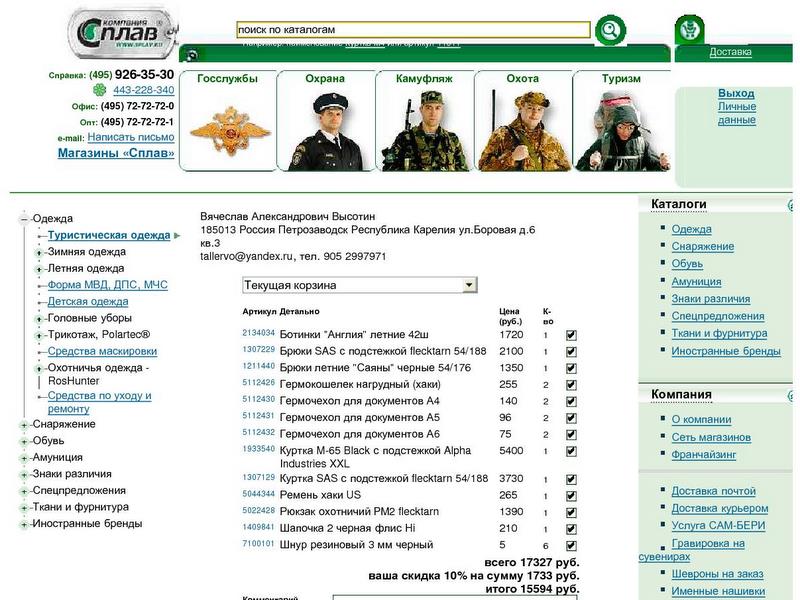
Task: Click the Написать письмо link
Action: point(130,137)
